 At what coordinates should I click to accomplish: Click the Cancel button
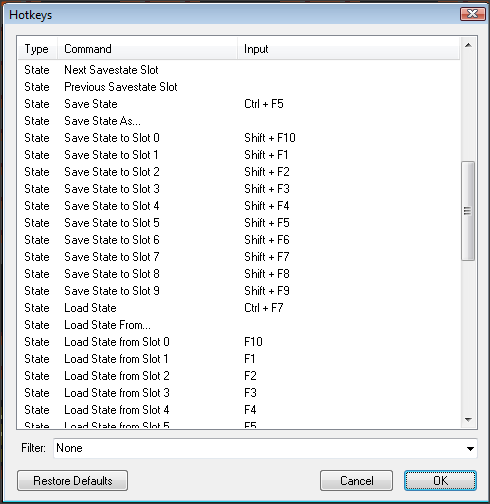pos(356,481)
